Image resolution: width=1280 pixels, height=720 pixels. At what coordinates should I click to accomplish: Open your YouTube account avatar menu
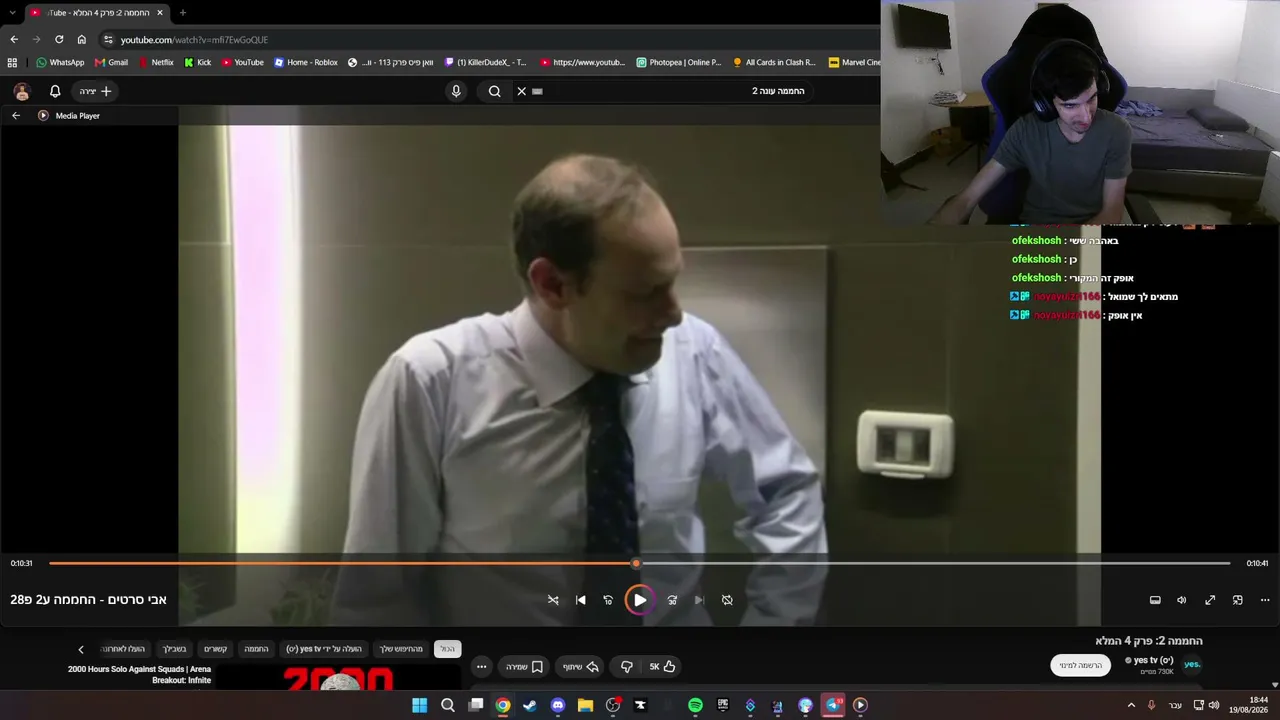22,91
